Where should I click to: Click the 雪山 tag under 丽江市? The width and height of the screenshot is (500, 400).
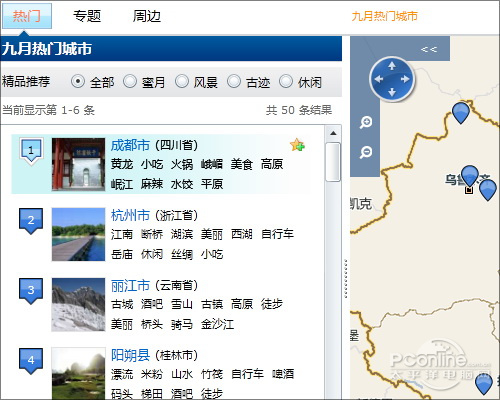[x=182, y=304]
